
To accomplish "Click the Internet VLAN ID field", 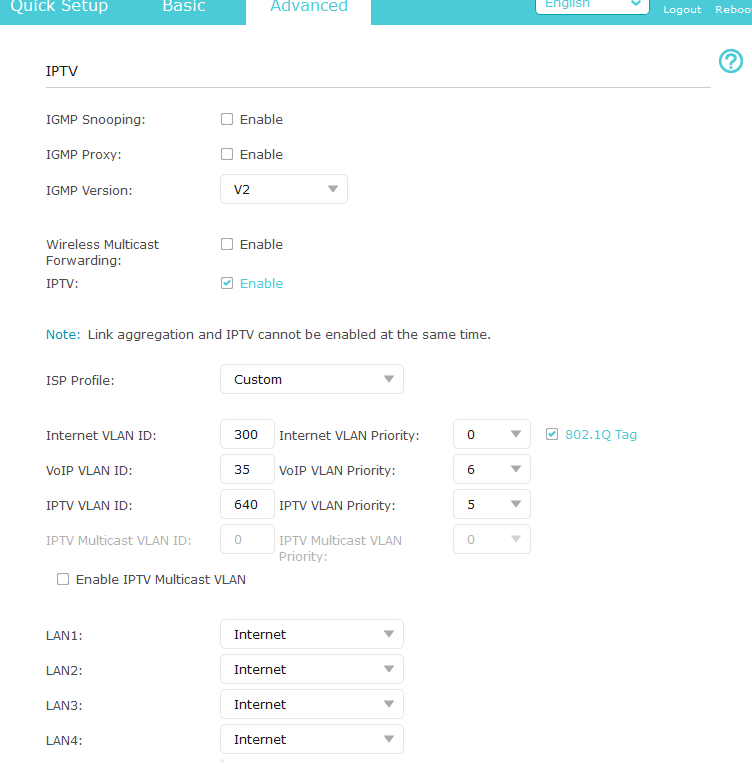I will pos(247,434).
